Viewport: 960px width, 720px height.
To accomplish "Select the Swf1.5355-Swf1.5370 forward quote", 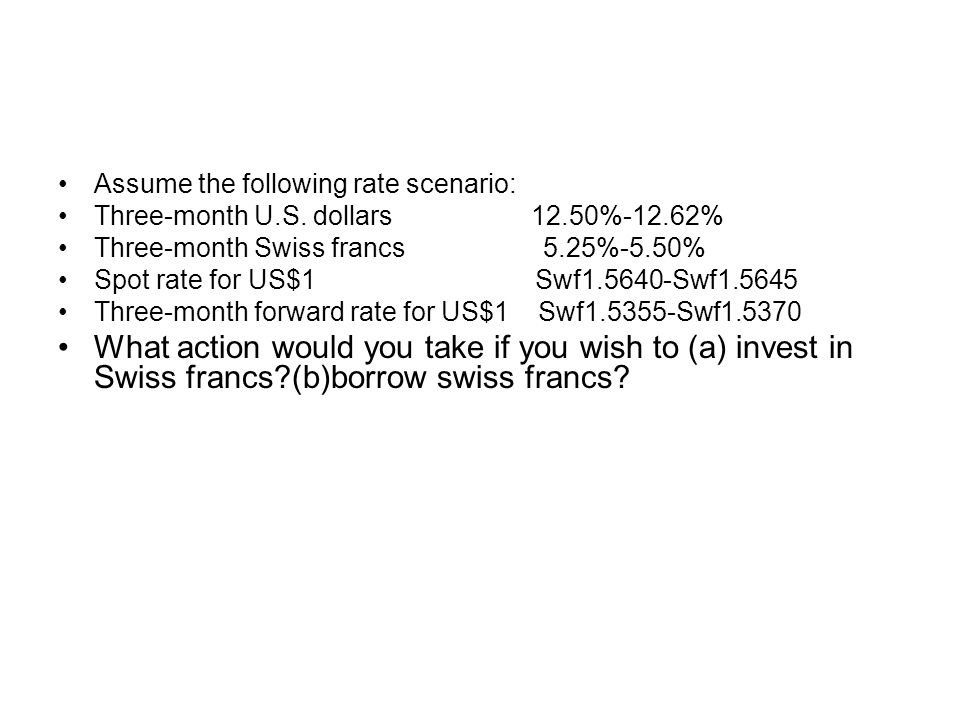I will [669, 312].
